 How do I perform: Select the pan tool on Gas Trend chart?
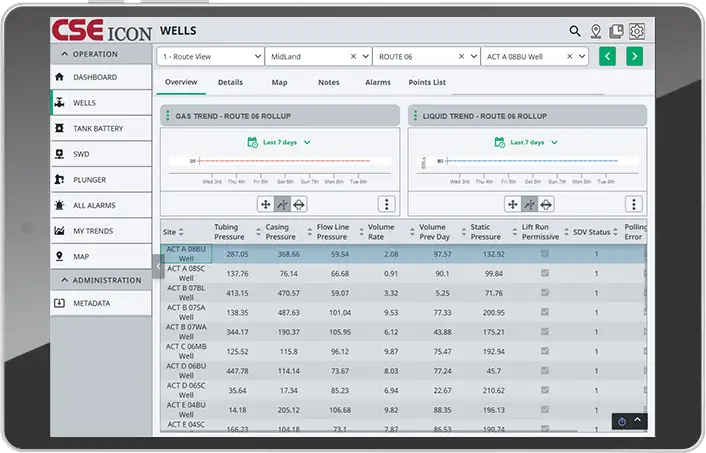pyautogui.click(x=265, y=204)
